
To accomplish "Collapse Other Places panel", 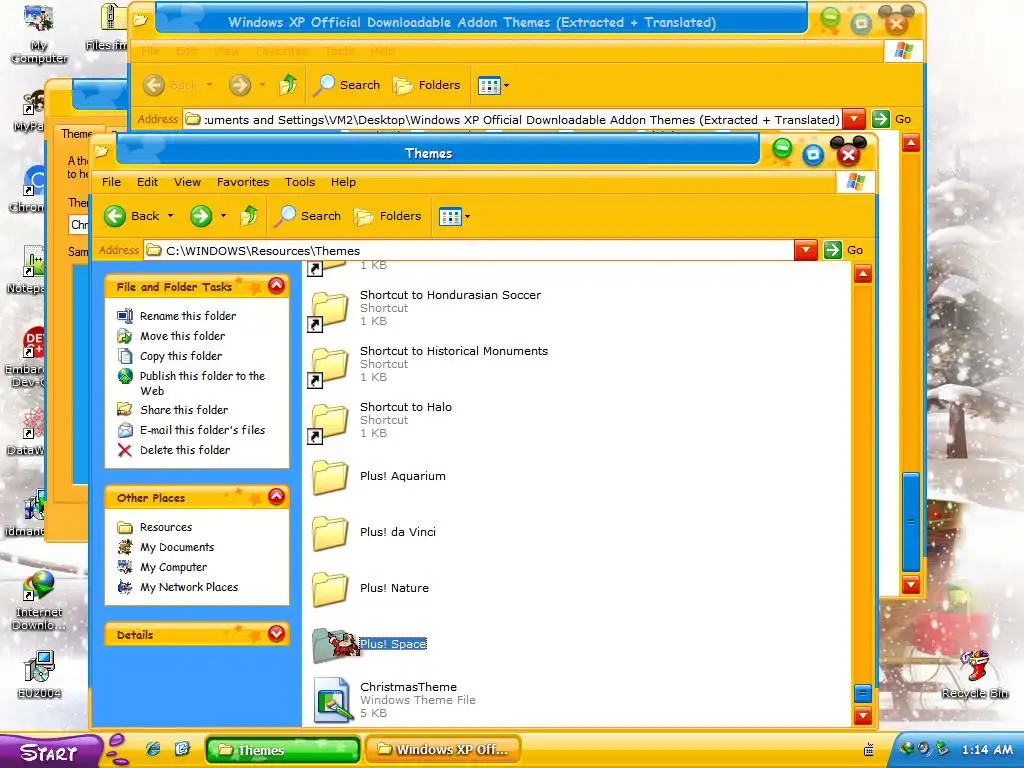I will click(276, 497).
